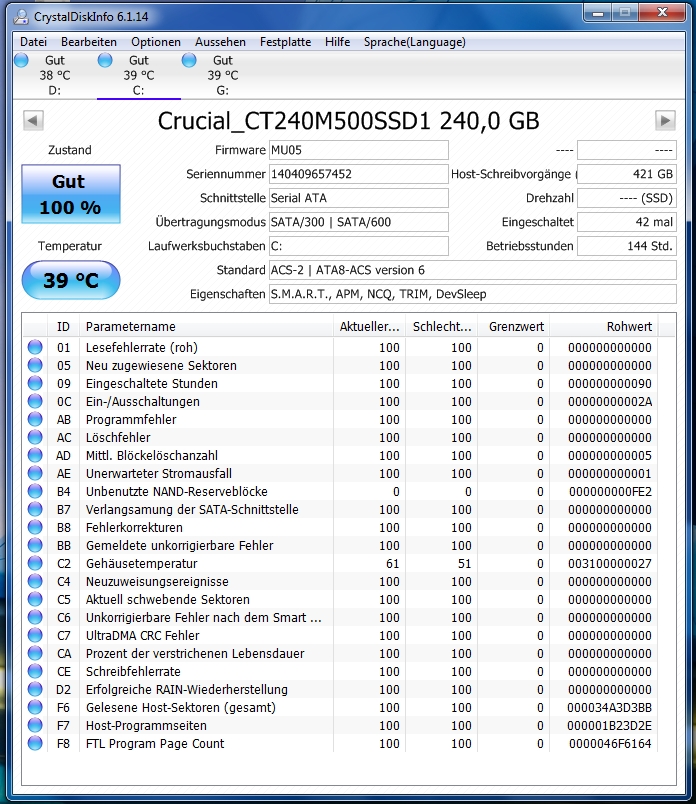
Task: Click status icon for FTL Program Page Count
Action: pos(35,743)
